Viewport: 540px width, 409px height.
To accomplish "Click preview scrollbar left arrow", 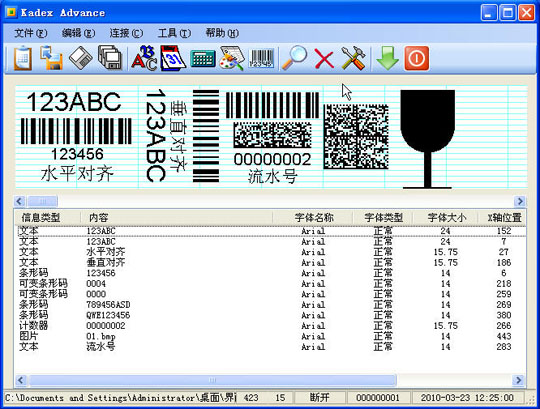I will 20,201.
